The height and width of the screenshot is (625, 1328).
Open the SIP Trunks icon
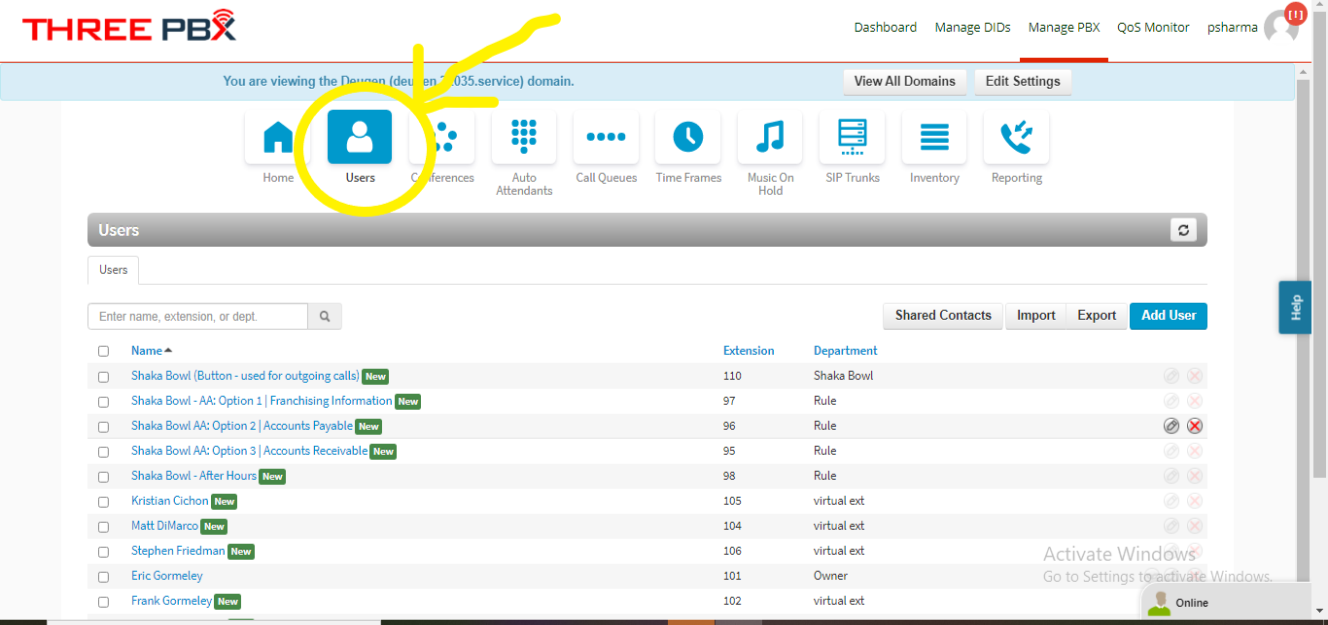click(852, 137)
